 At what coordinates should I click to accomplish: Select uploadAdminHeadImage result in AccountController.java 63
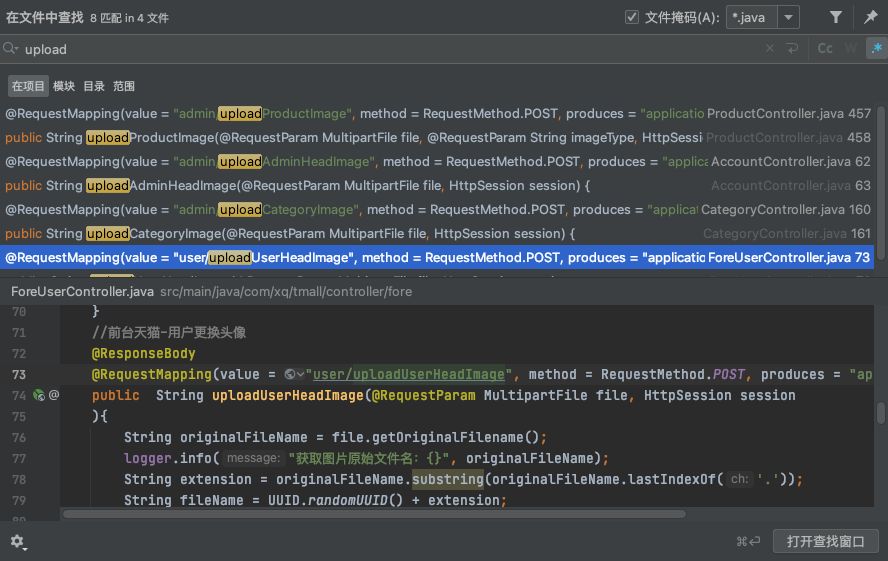point(300,185)
